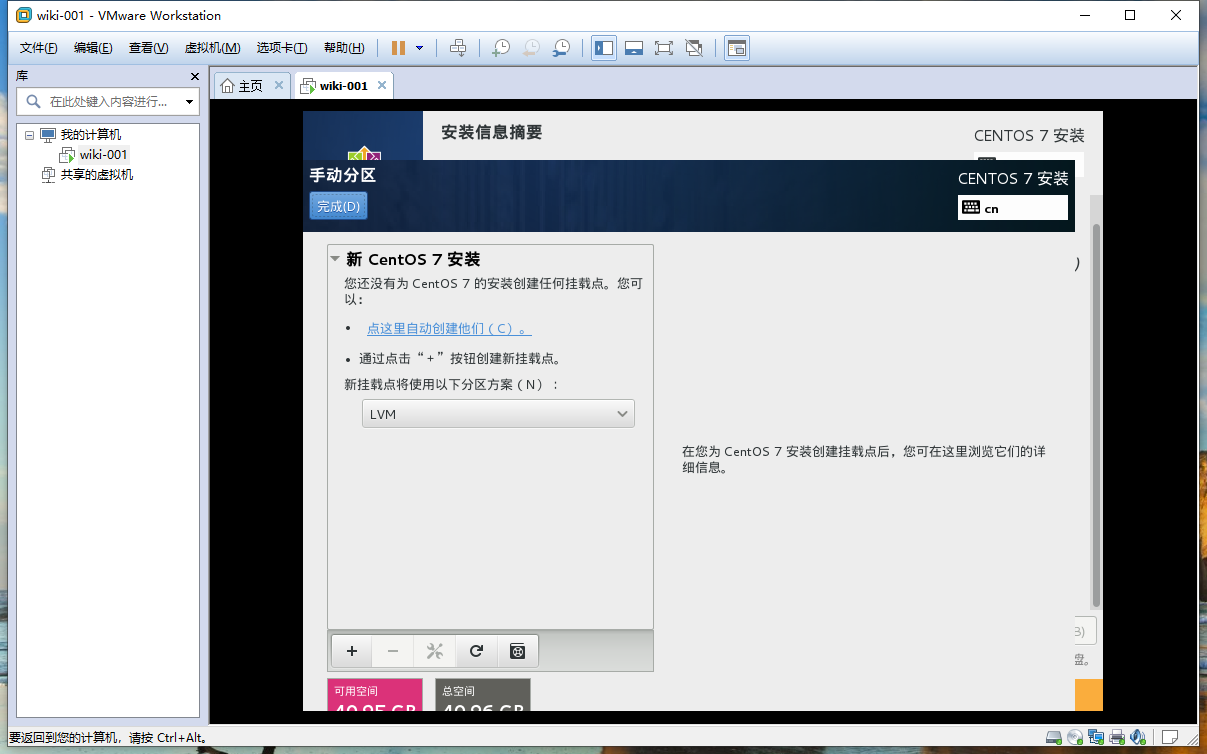1207x754 pixels.
Task: Click the 点这里自动创建他们(C) link
Action: point(449,329)
